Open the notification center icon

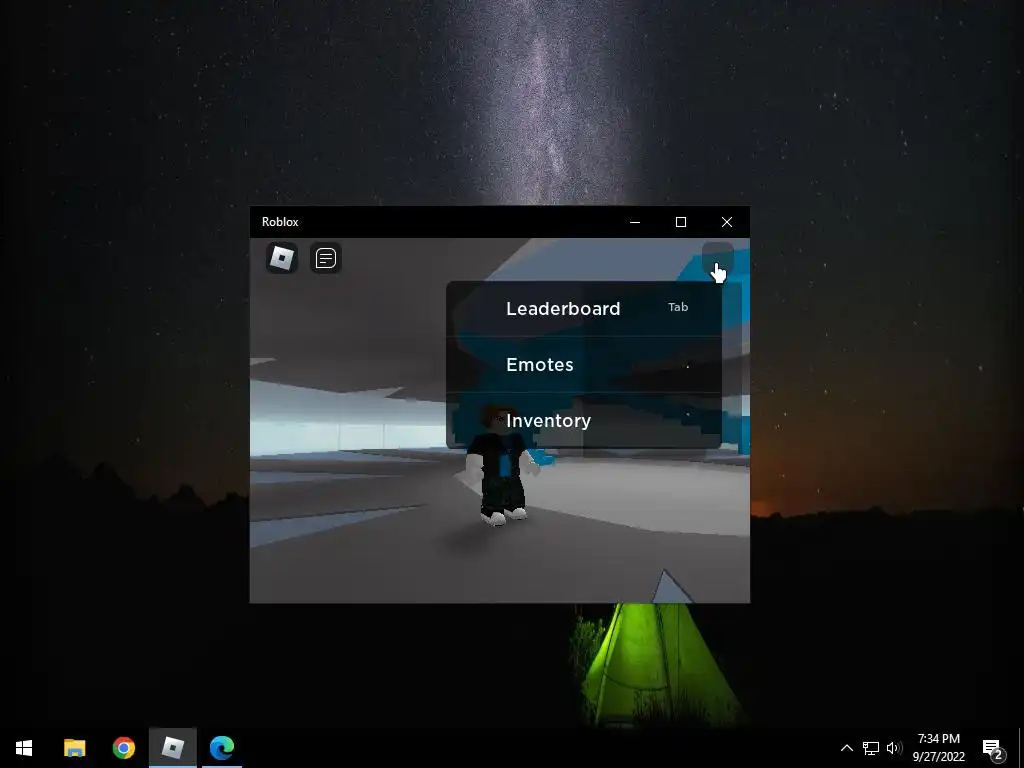(993, 748)
